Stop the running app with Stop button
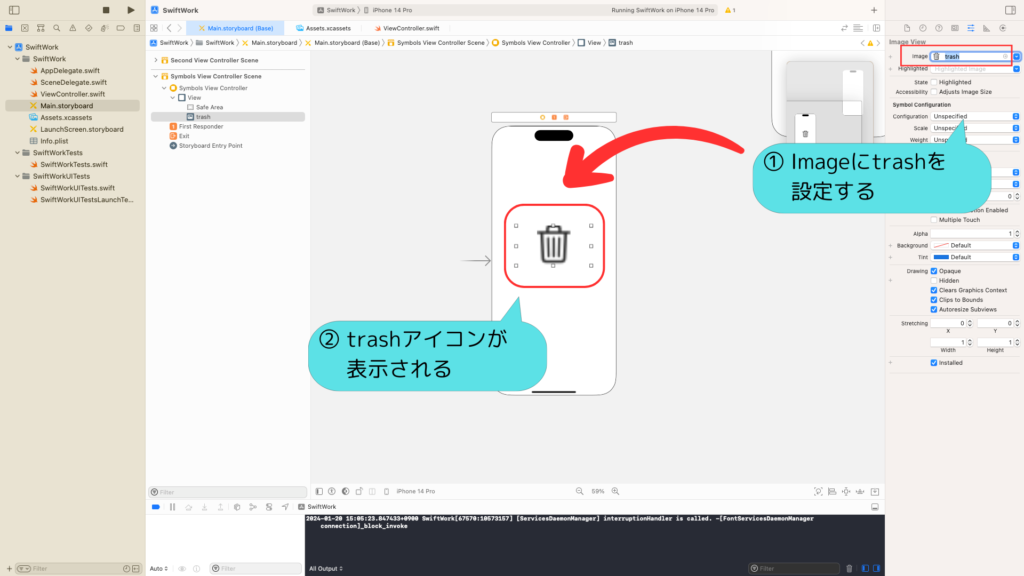 [x=106, y=10]
